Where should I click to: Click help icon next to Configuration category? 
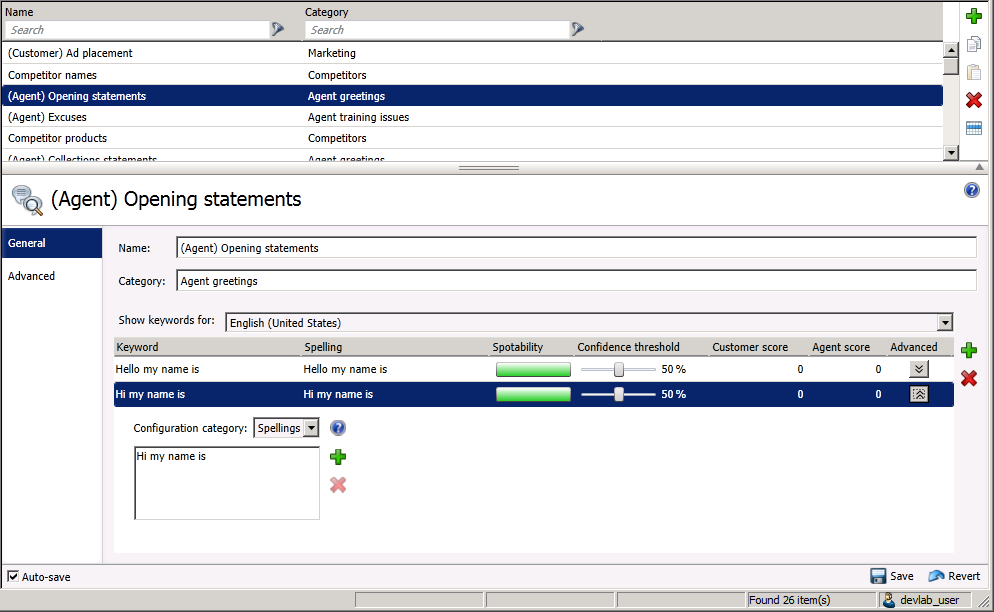coord(338,428)
